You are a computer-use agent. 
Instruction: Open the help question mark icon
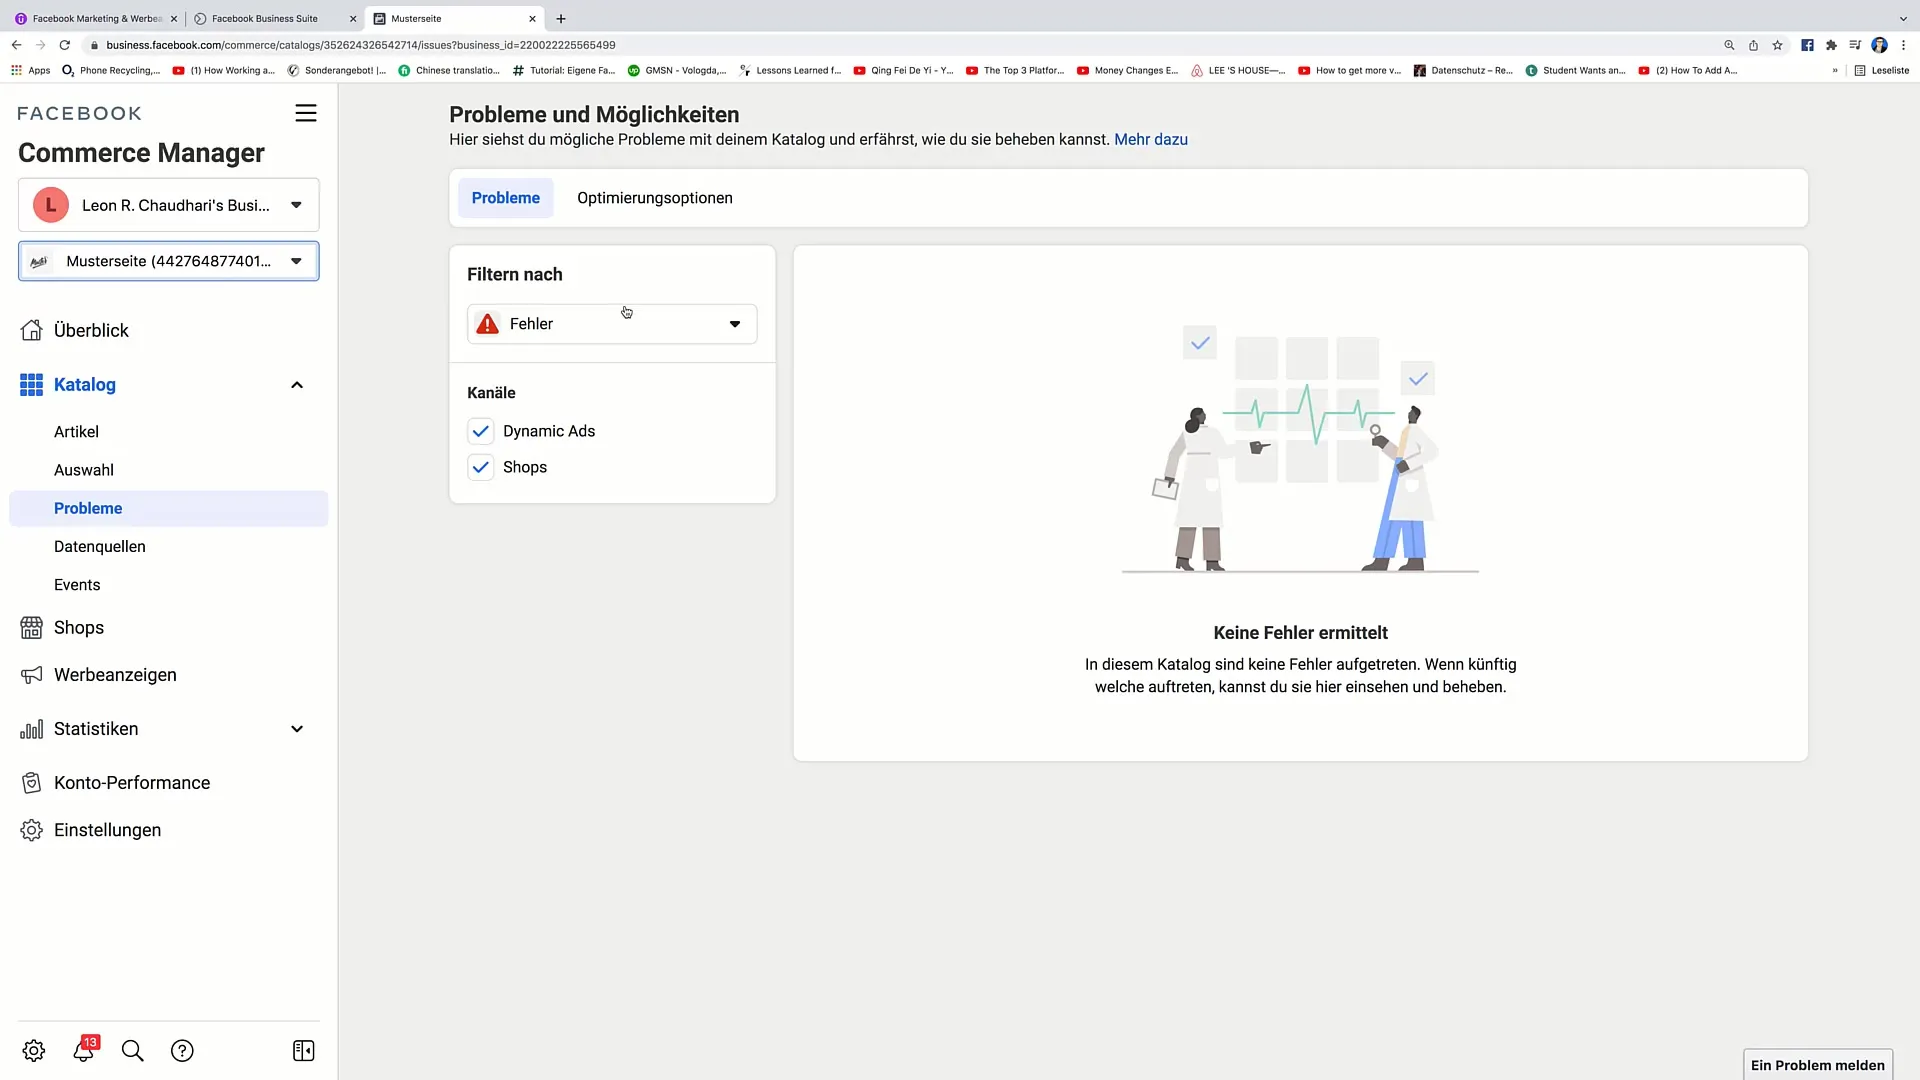pyautogui.click(x=182, y=1050)
